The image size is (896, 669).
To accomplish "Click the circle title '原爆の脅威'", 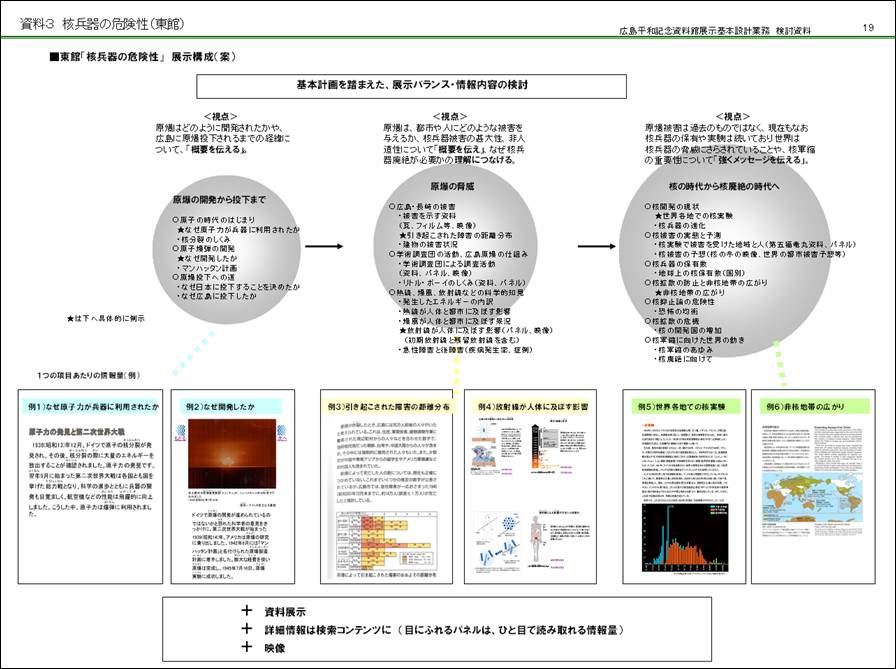I will point(452,186).
